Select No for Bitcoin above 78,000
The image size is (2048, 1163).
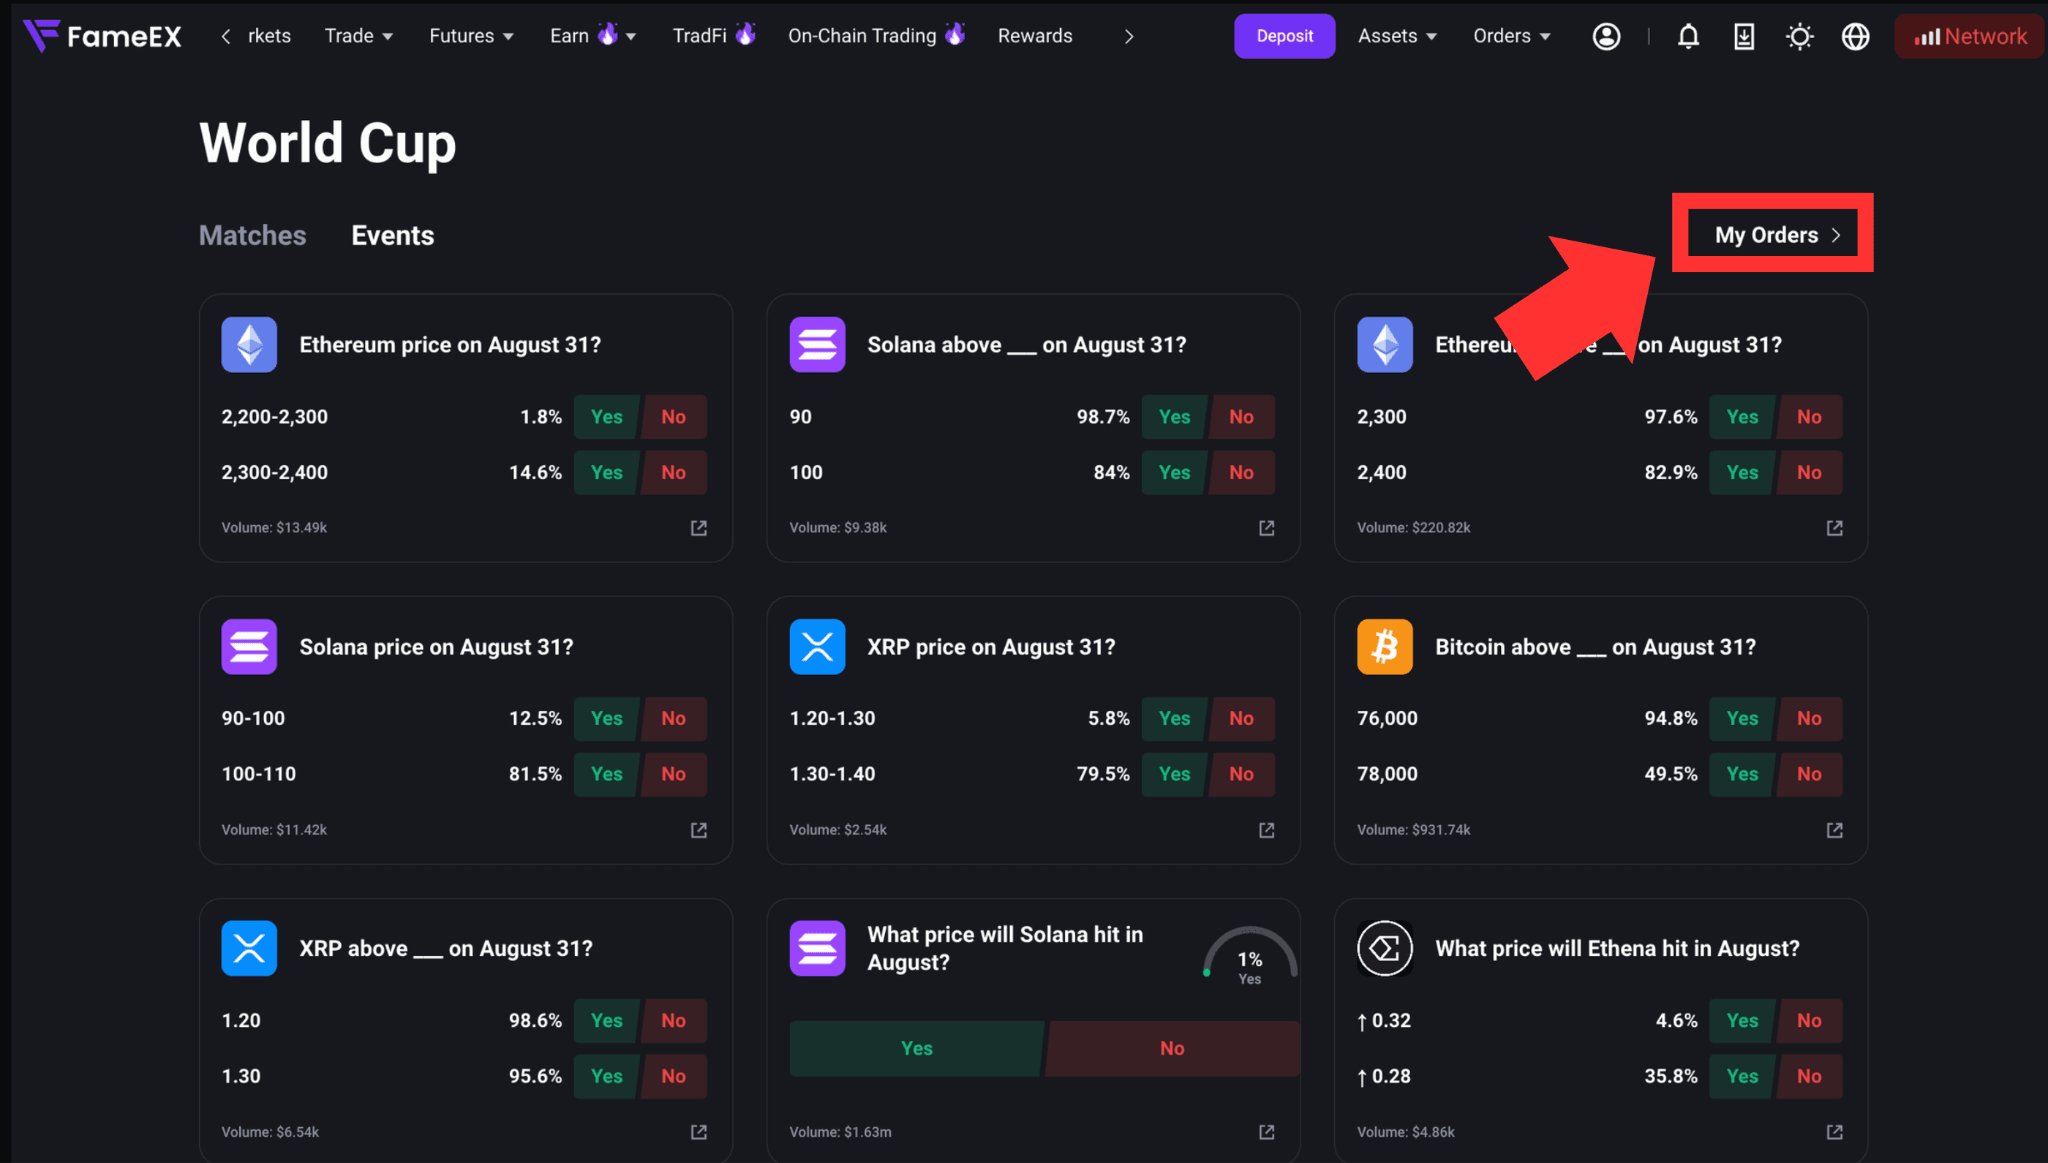1810,775
